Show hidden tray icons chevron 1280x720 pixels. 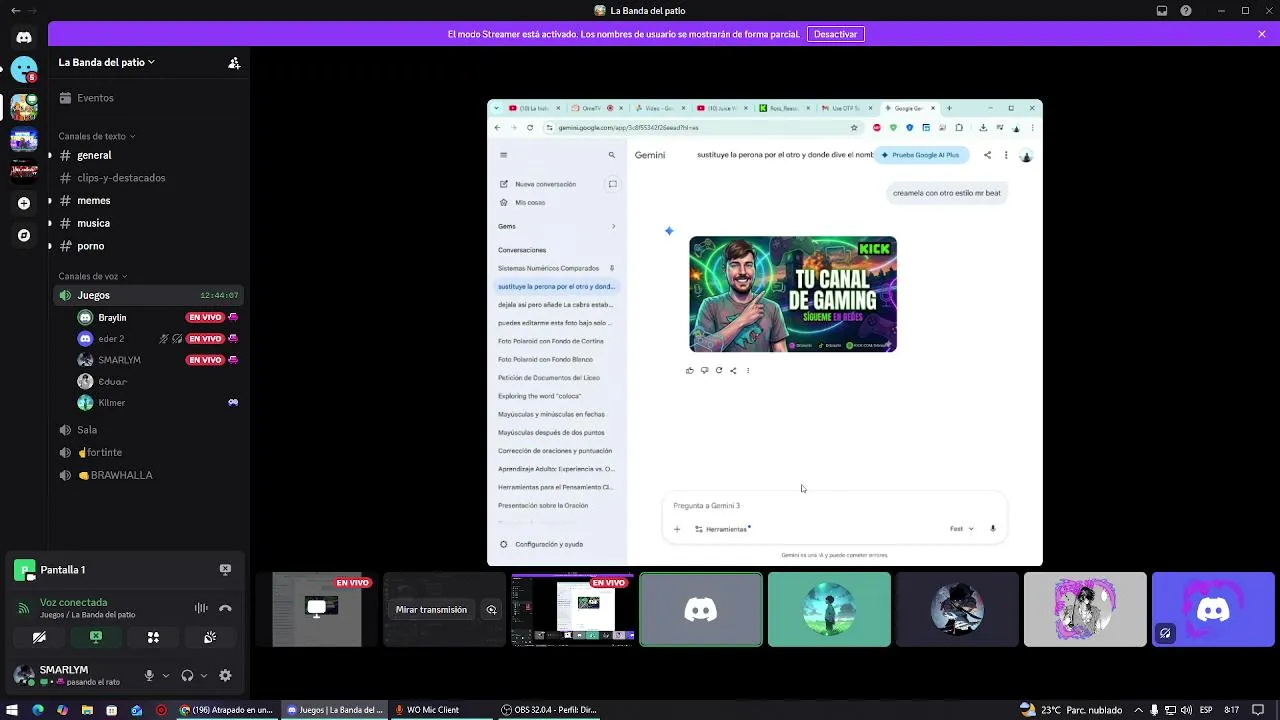(1138, 710)
